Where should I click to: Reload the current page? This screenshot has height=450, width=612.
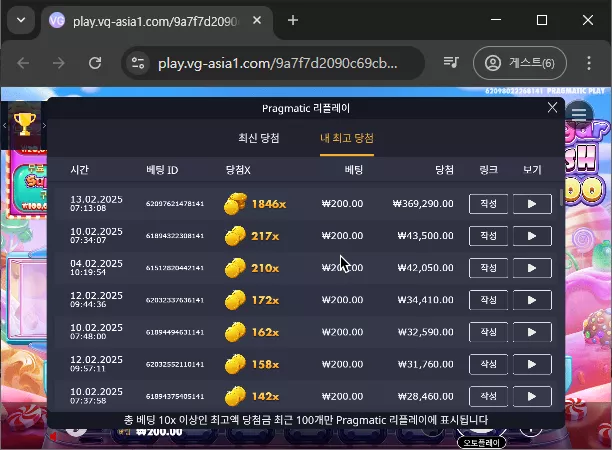point(95,63)
